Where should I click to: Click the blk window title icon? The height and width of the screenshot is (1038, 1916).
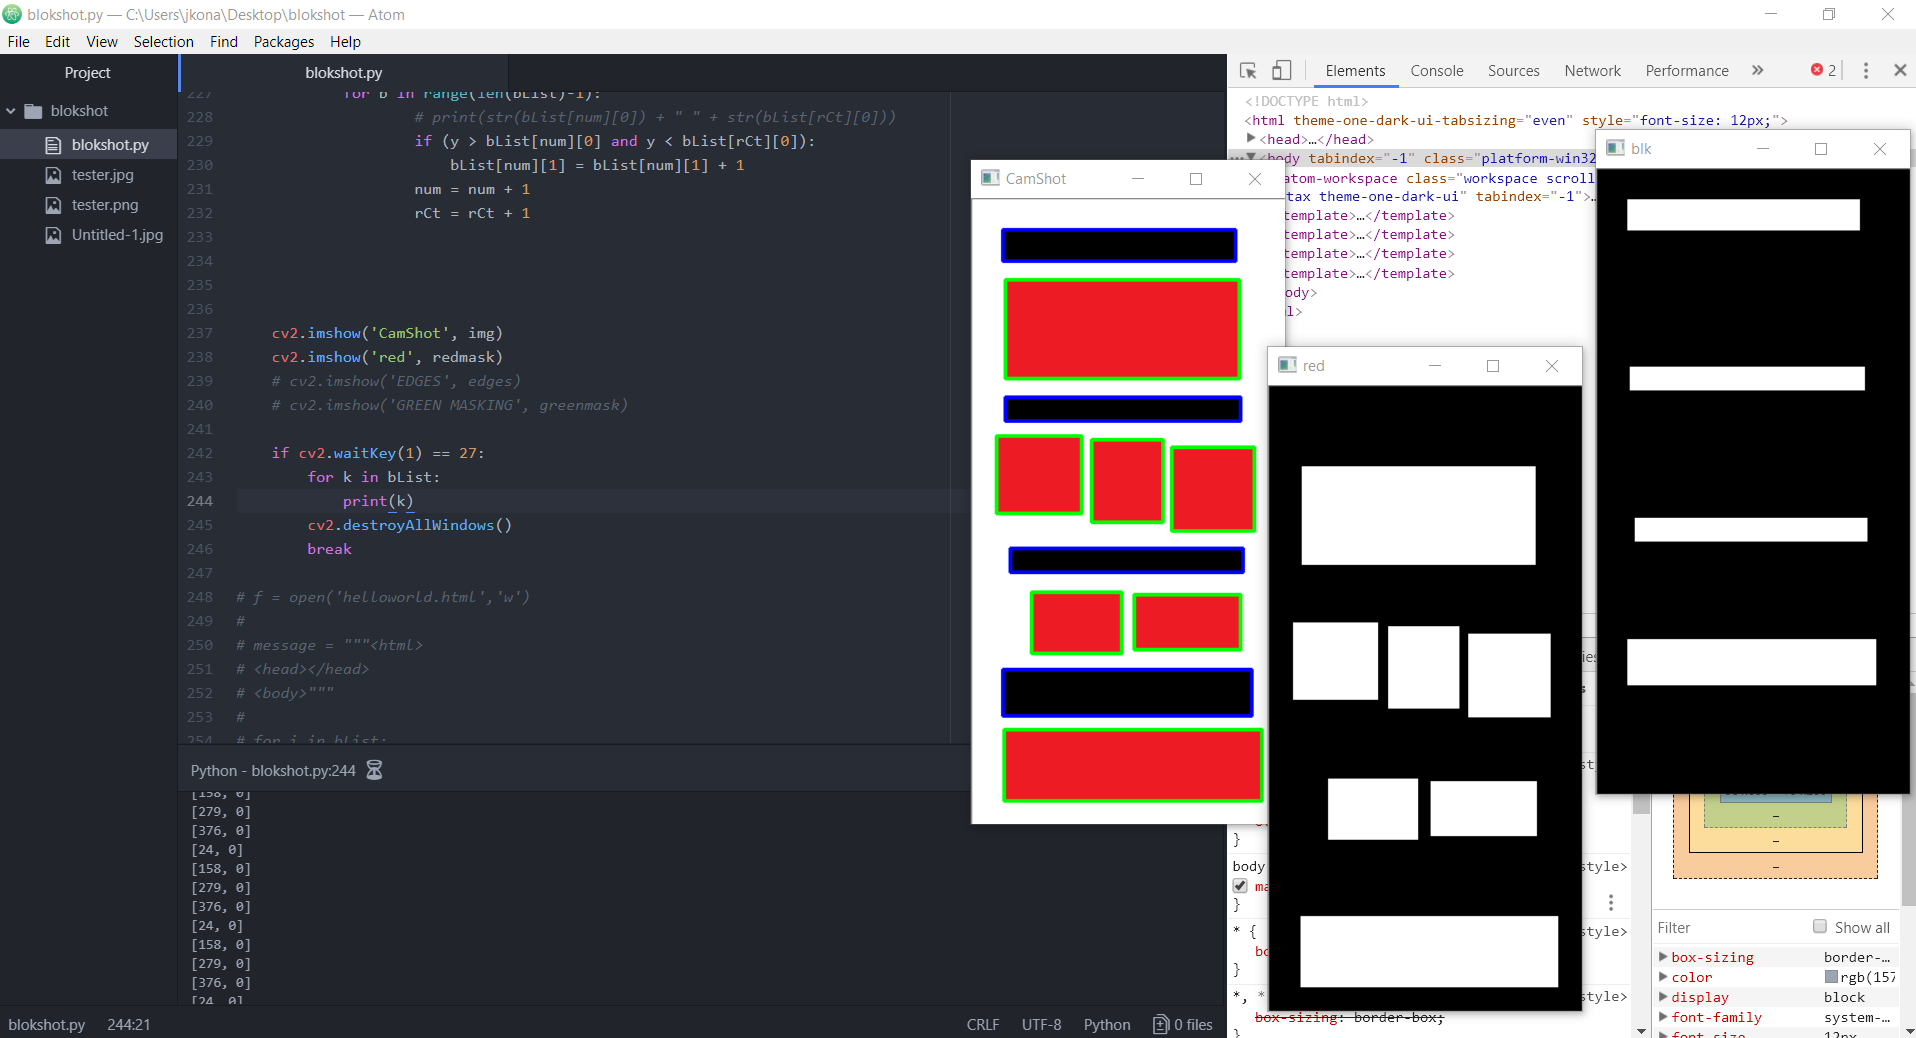coord(1615,148)
